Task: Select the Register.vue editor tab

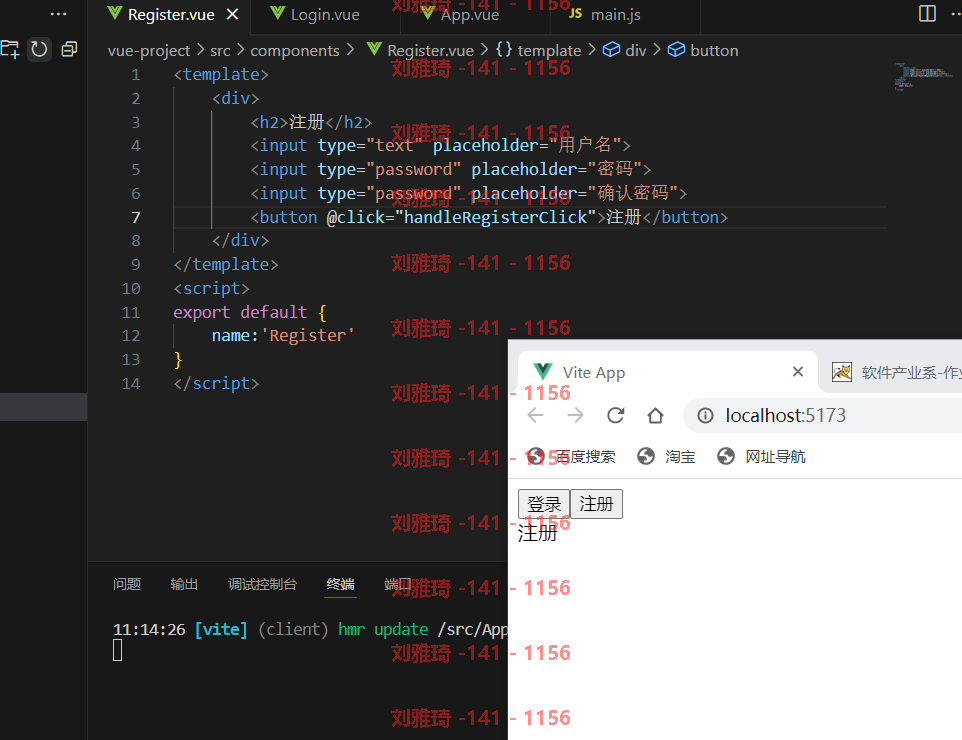Action: (171, 14)
